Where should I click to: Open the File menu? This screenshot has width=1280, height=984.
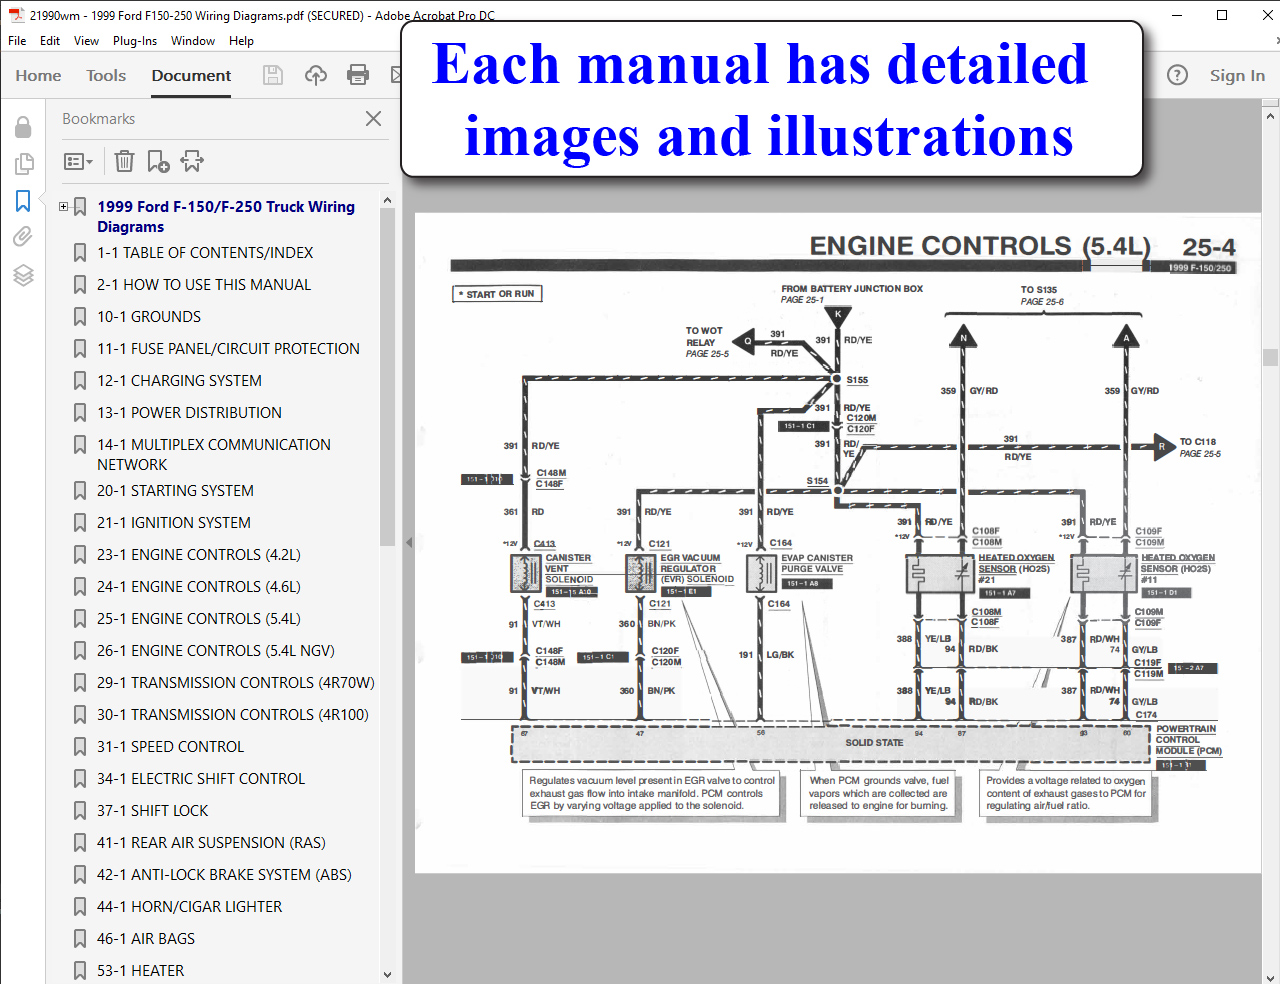(x=17, y=41)
